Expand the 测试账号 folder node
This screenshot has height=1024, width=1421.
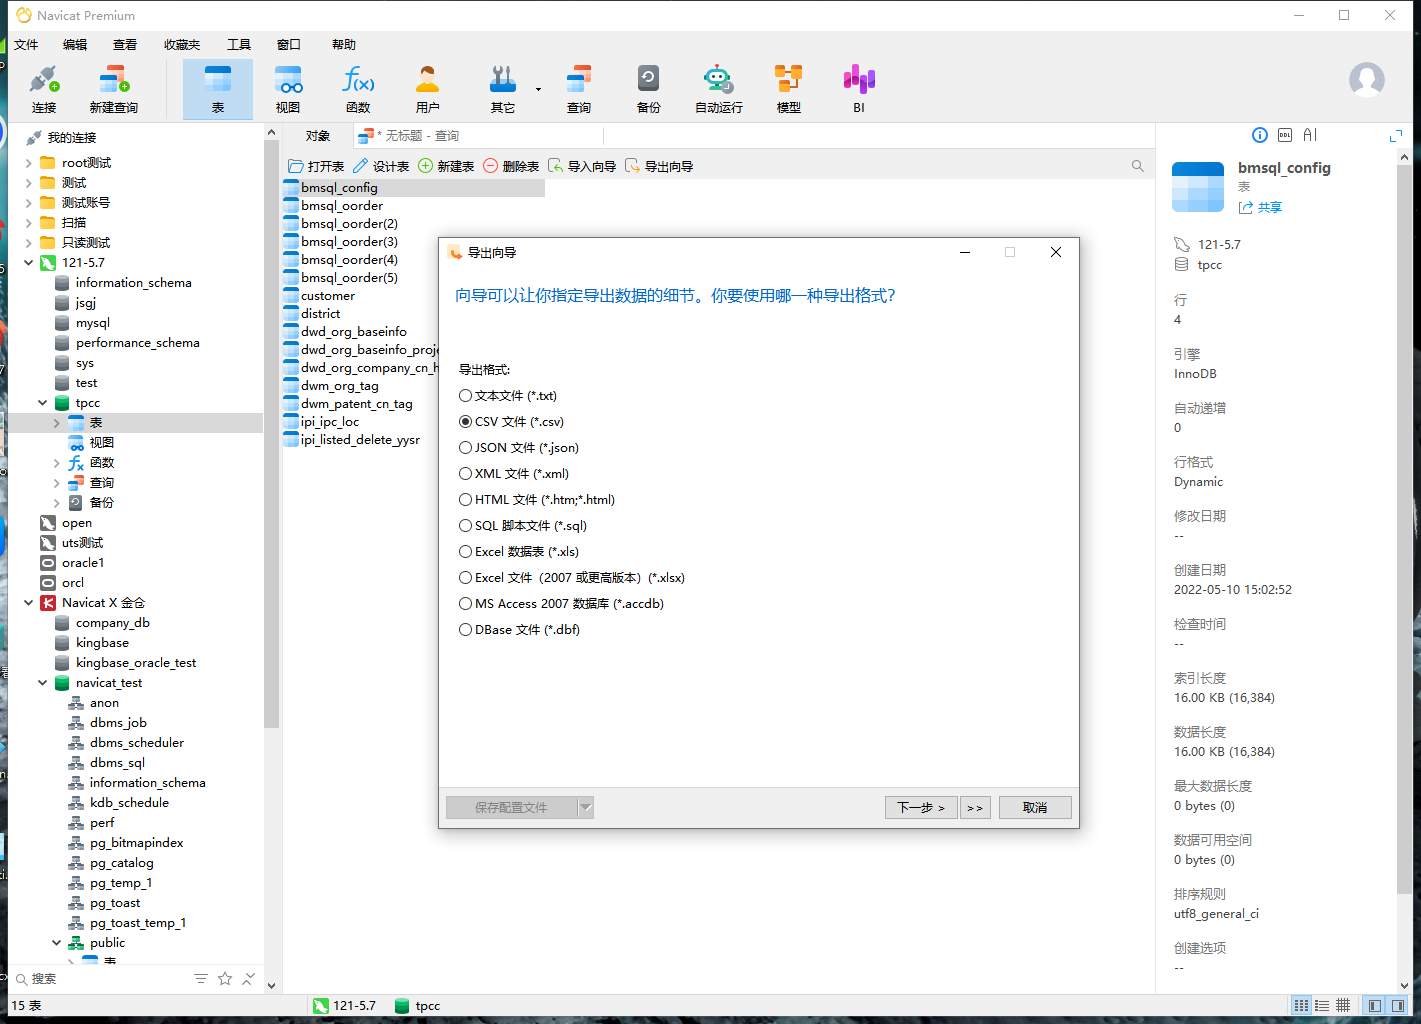point(28,203)
